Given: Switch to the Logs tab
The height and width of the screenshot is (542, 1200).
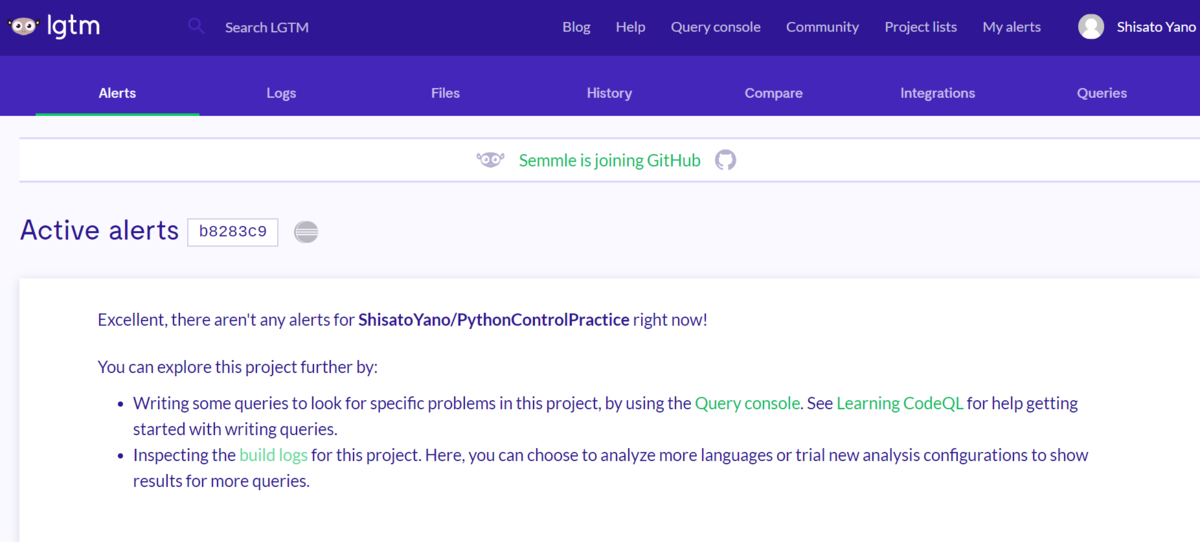Looking at the screenshot, I should pos(281,93).
